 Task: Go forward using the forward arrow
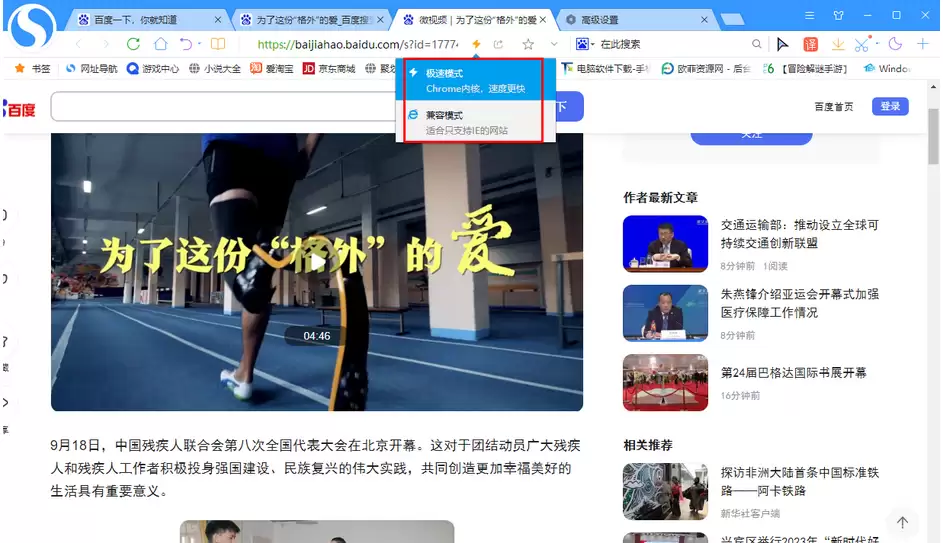105,44
